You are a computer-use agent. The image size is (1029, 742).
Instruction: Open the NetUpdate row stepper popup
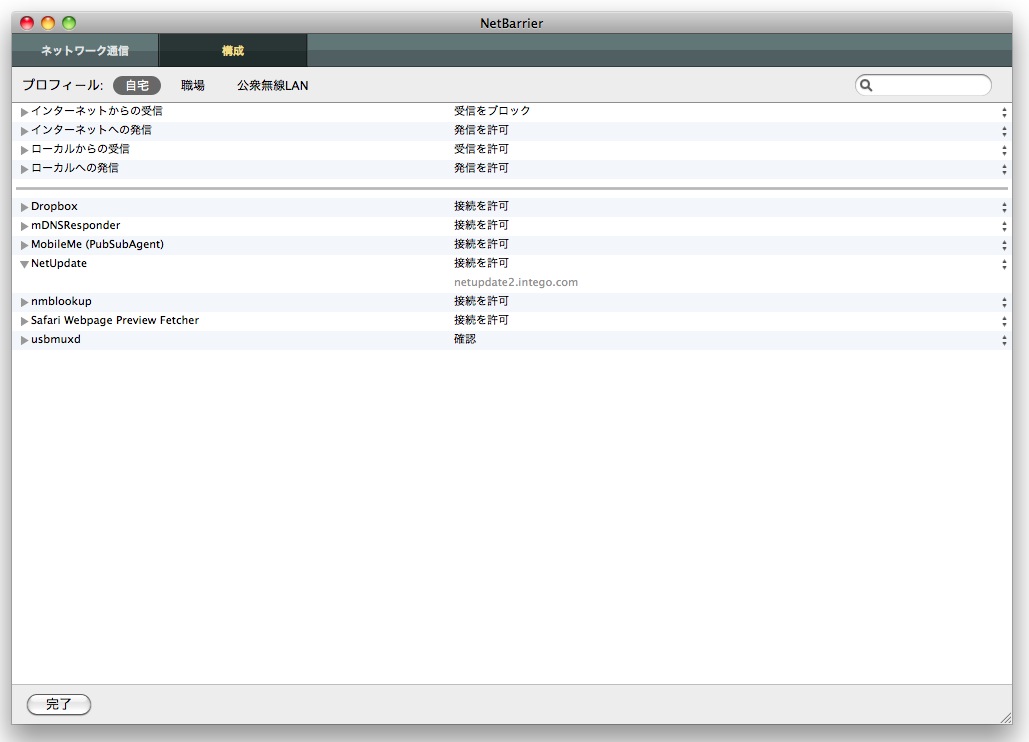(x=1004, y=264)
